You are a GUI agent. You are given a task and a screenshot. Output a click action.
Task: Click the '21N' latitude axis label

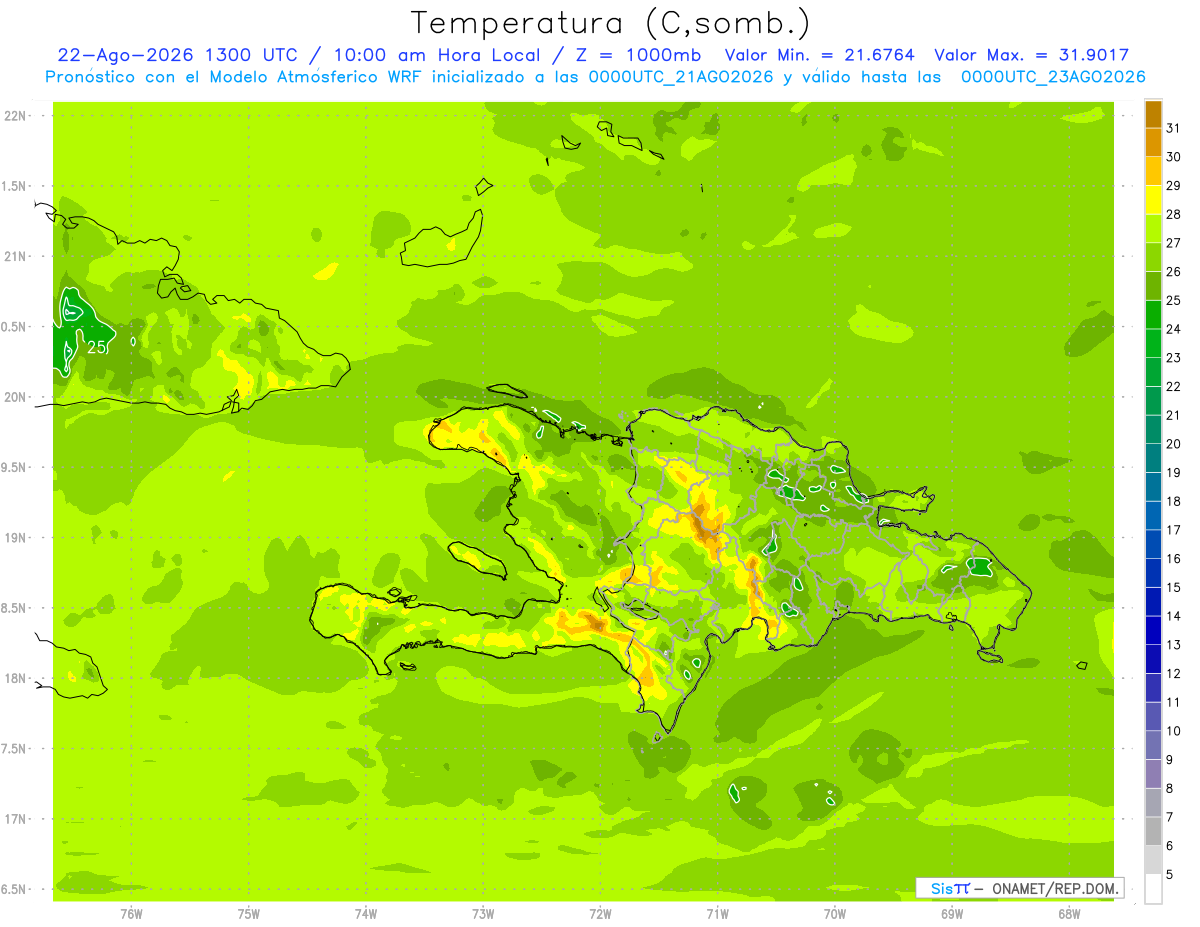point(14,256)
